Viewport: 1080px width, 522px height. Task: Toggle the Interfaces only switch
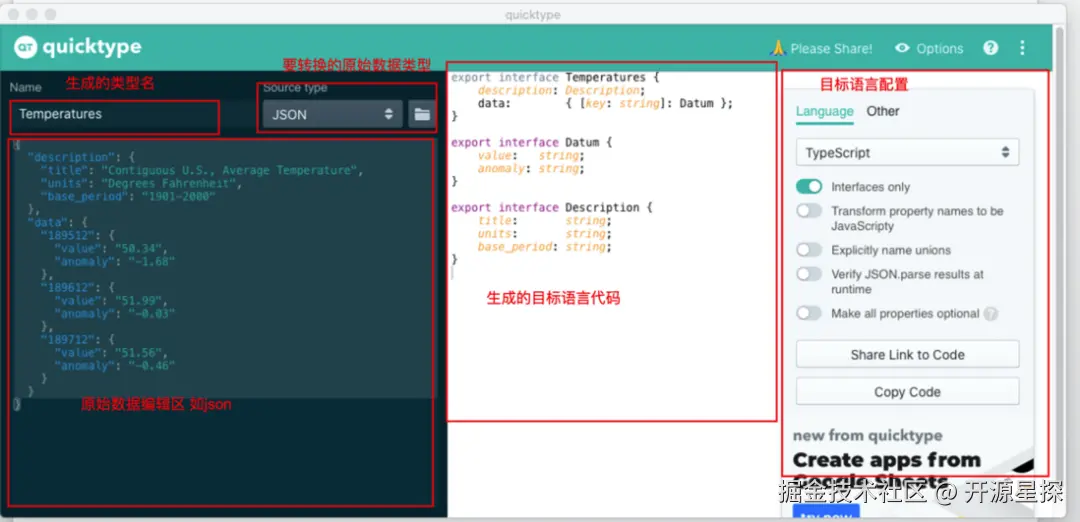809,187
